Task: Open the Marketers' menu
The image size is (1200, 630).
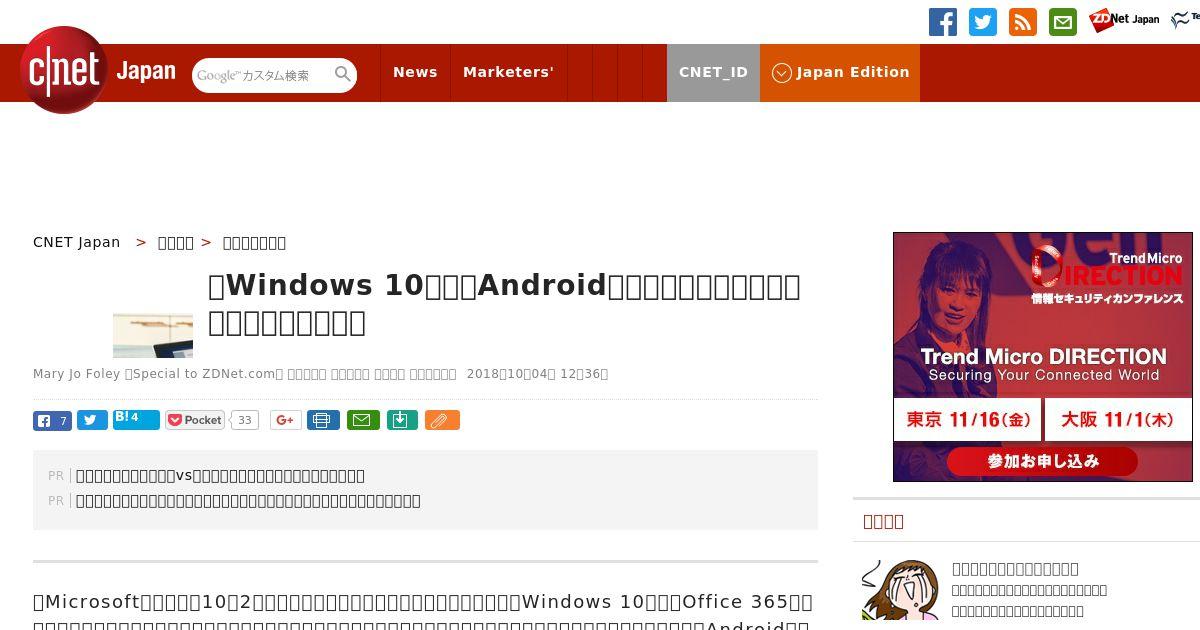Action: coord(508,72)
